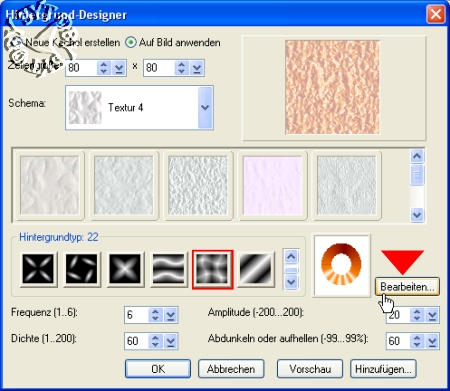Viewport: 450px width, 391px height.
Task: Click the Abbrechen button
Action: coord(231,369)
